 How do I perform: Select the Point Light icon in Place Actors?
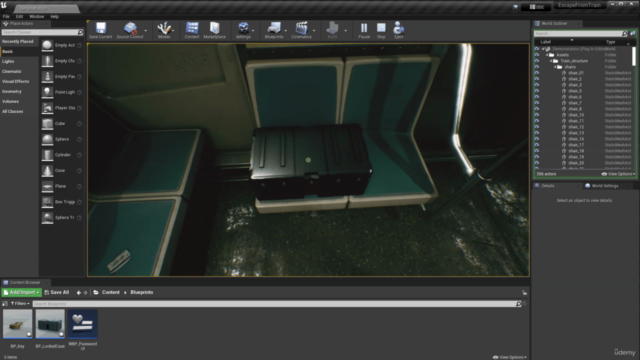(x=47, y=92)
